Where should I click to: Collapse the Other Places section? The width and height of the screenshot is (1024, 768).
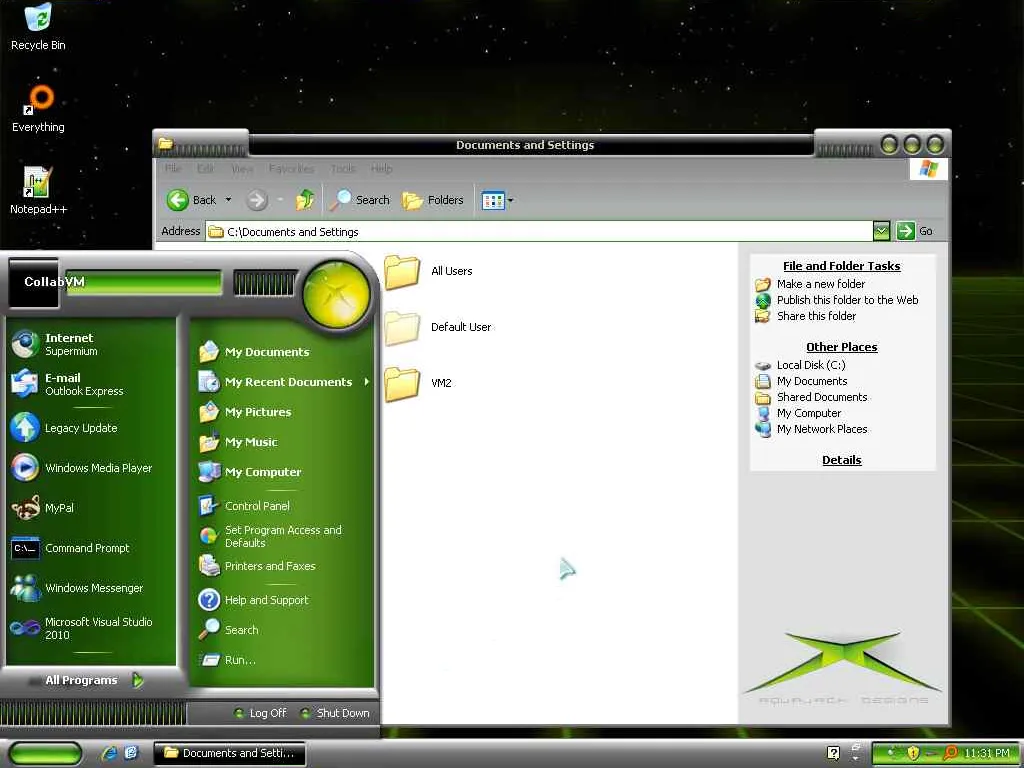[x=841, y=347]
